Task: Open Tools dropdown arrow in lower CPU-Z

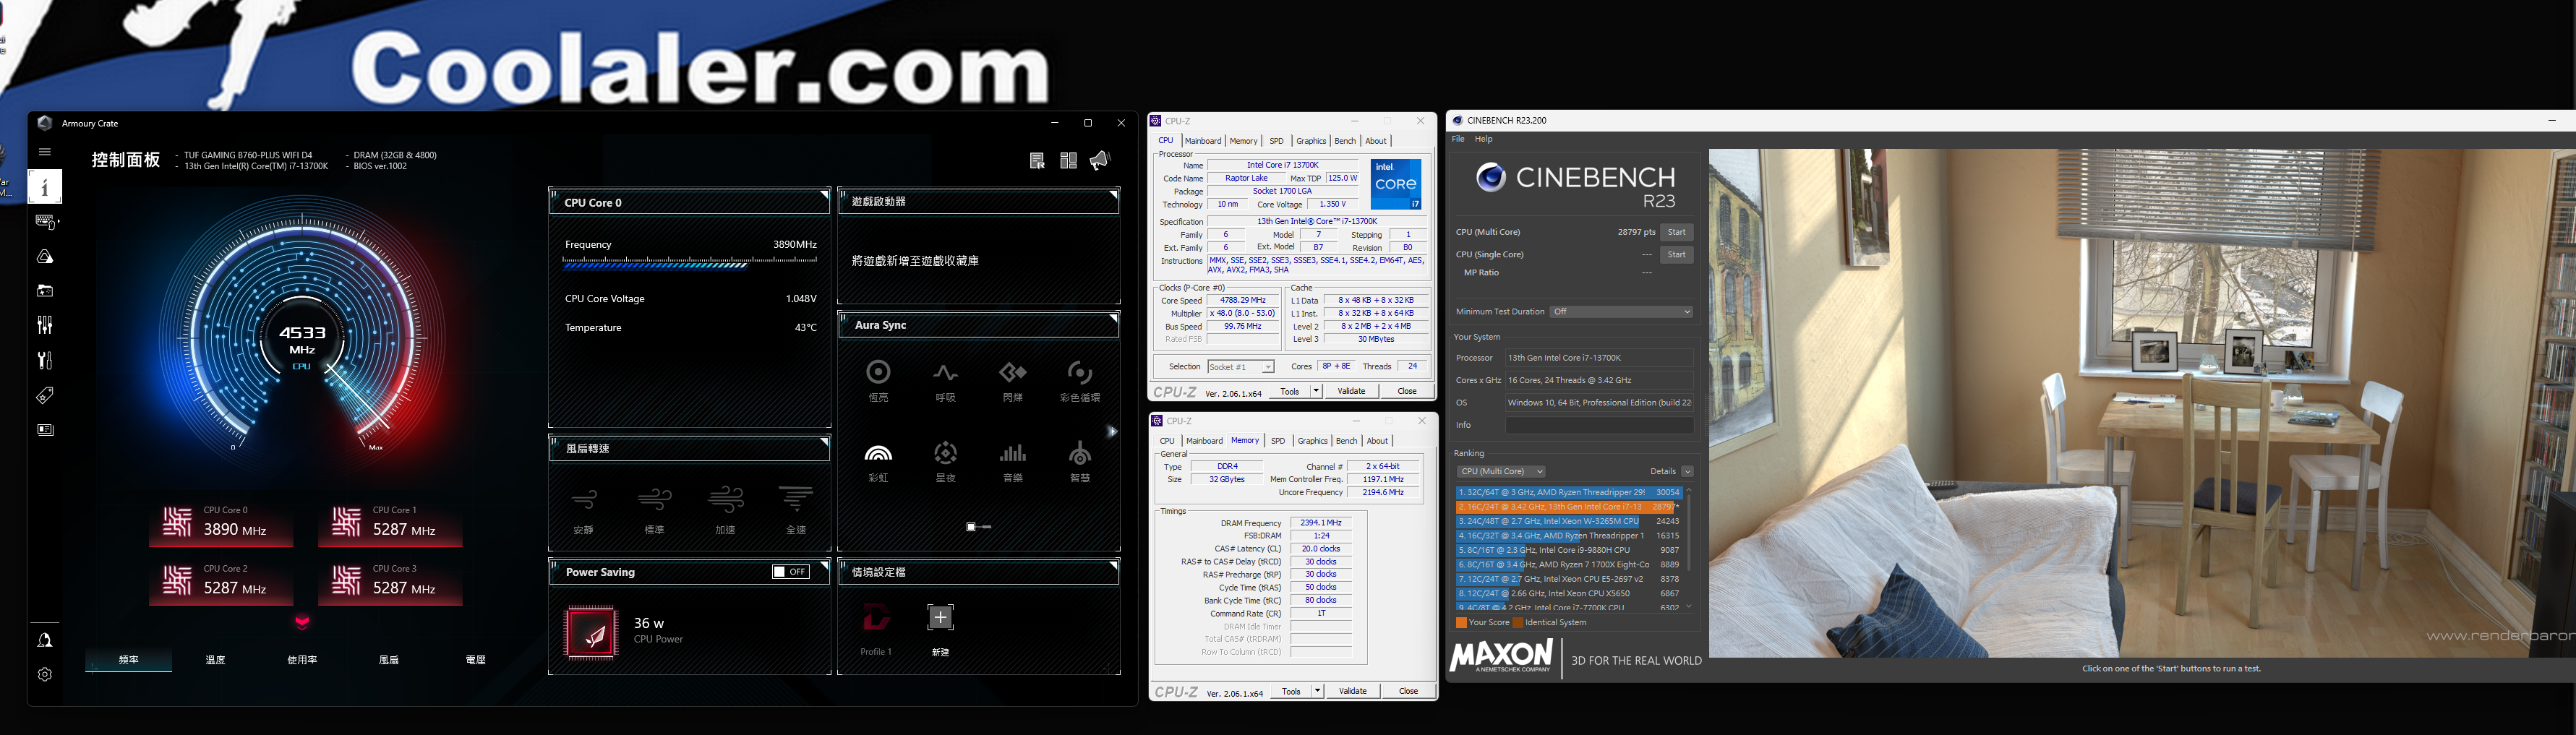Action: [x=1317, y=691]
